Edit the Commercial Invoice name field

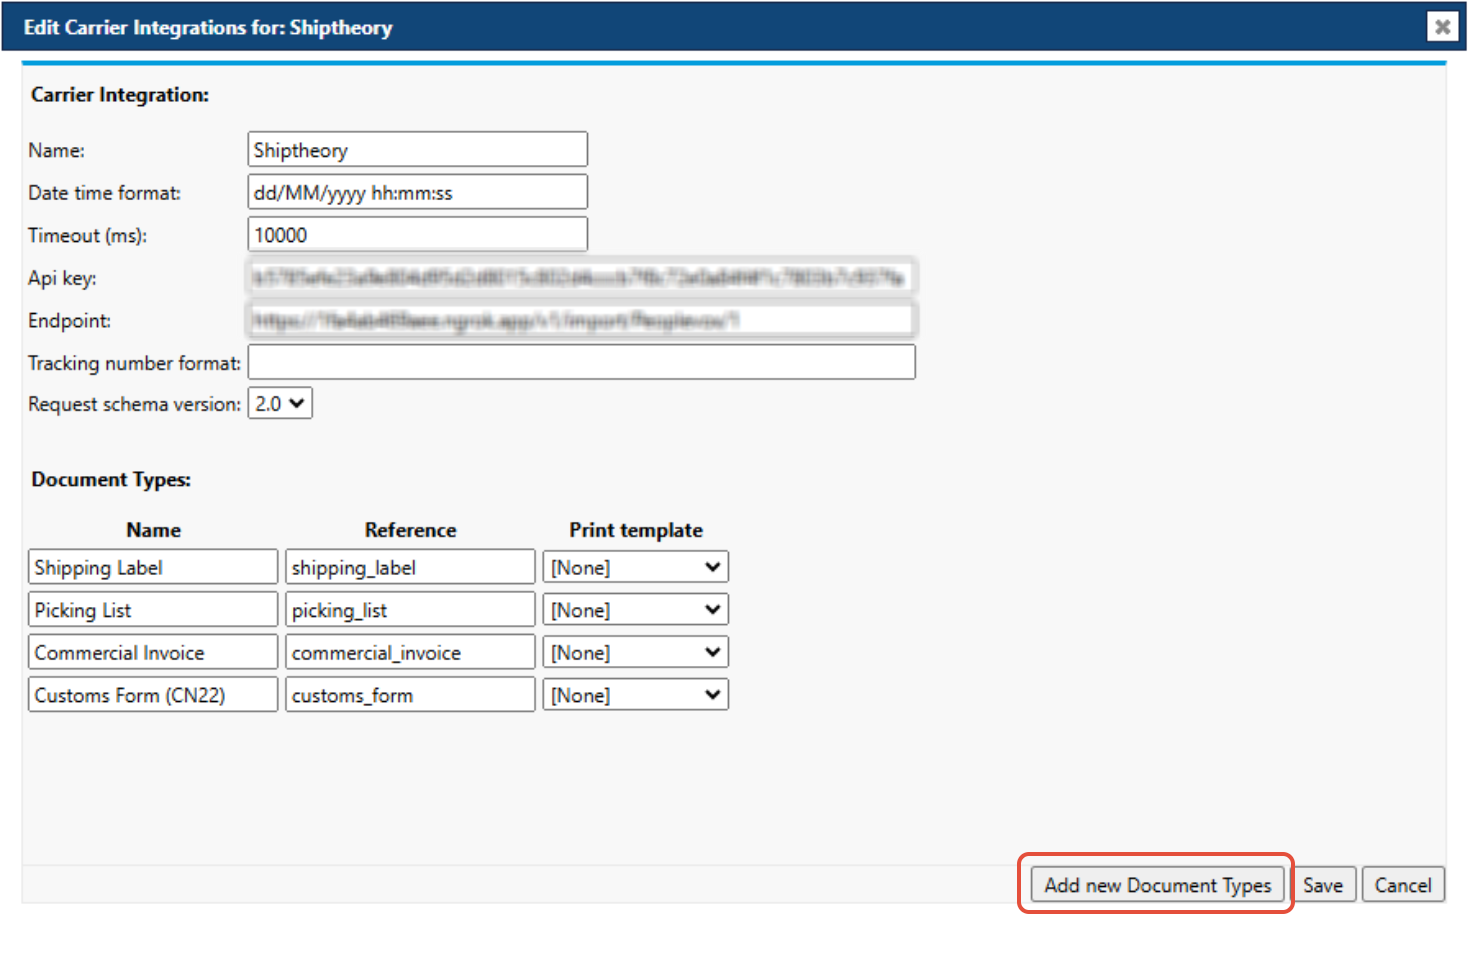tap(153, 652)
